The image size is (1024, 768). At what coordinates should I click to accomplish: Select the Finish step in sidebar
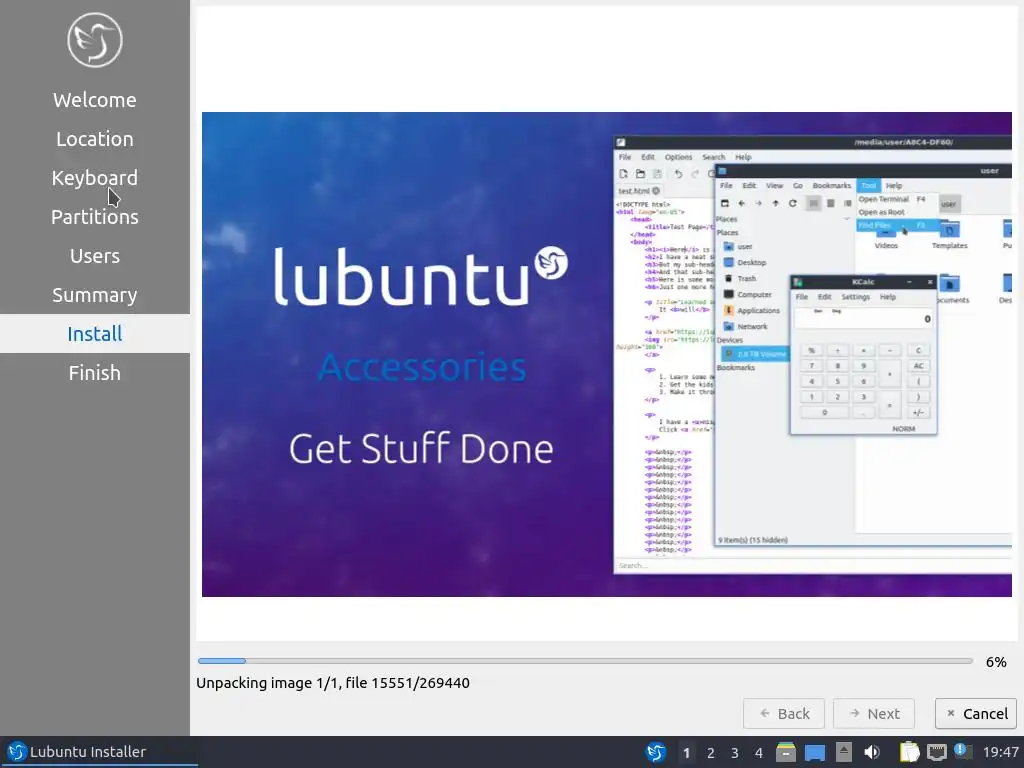point(95,373)
